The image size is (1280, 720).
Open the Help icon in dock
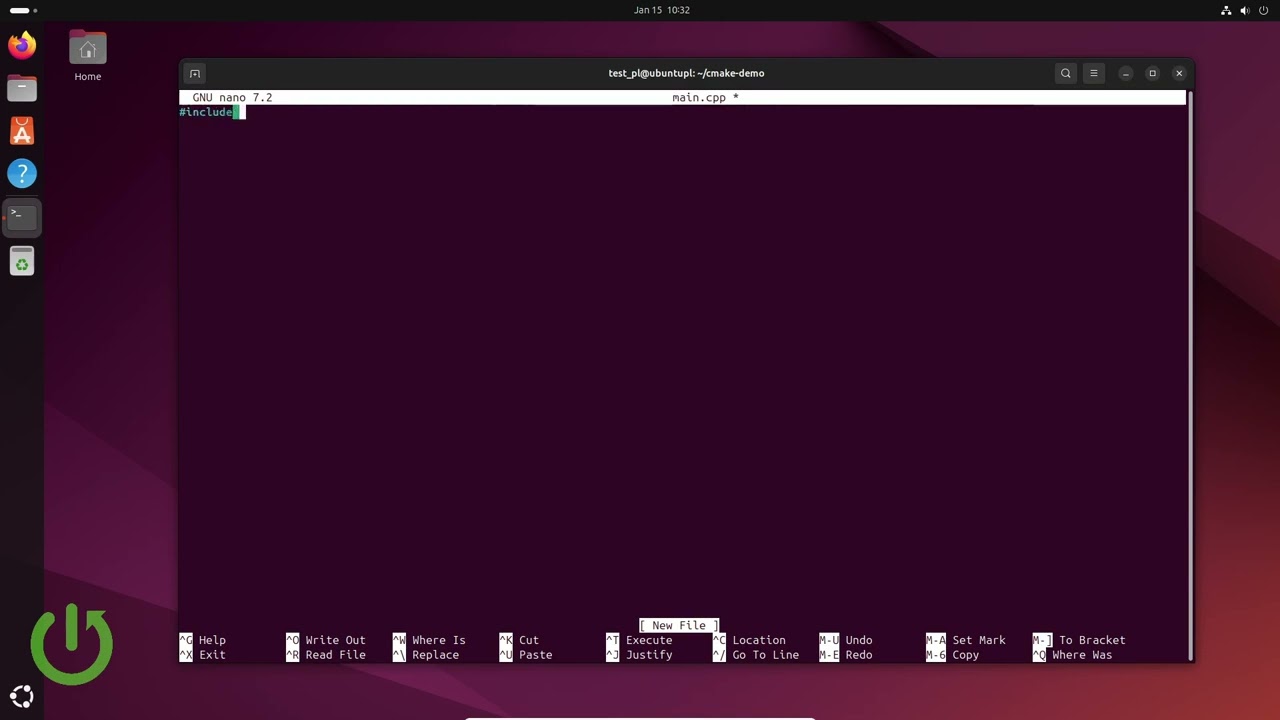coord(22,174)
